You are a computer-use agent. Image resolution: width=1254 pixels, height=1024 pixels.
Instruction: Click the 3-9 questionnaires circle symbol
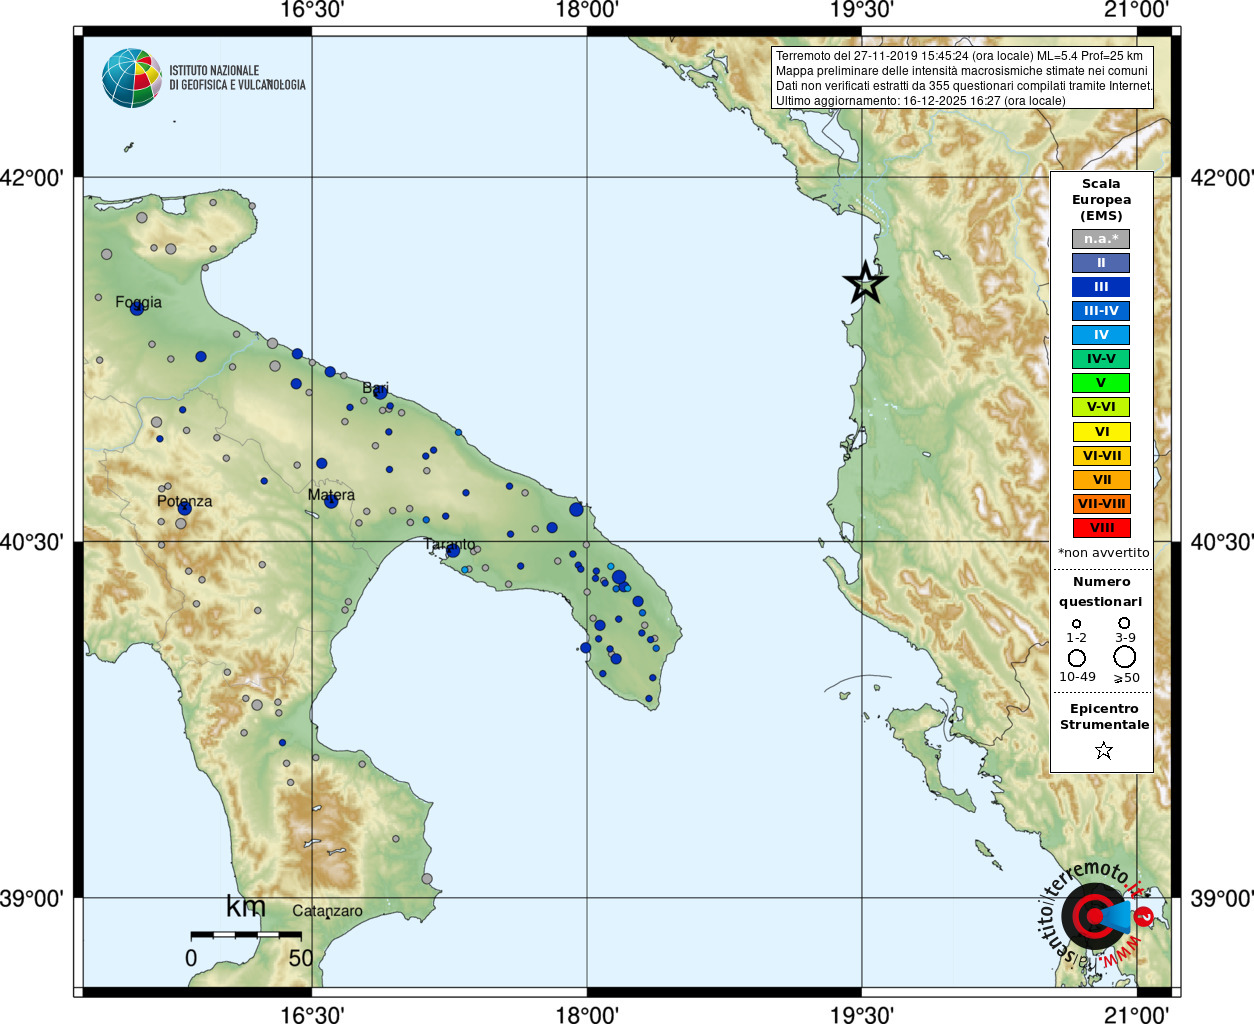coord(1124,623)
